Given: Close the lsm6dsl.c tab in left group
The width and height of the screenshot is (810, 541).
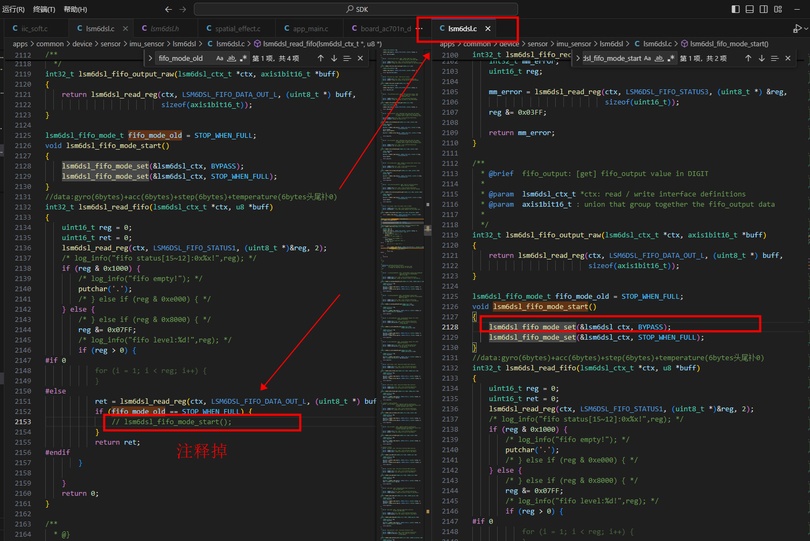Looking at the screenshot, I should click(126, 28).
